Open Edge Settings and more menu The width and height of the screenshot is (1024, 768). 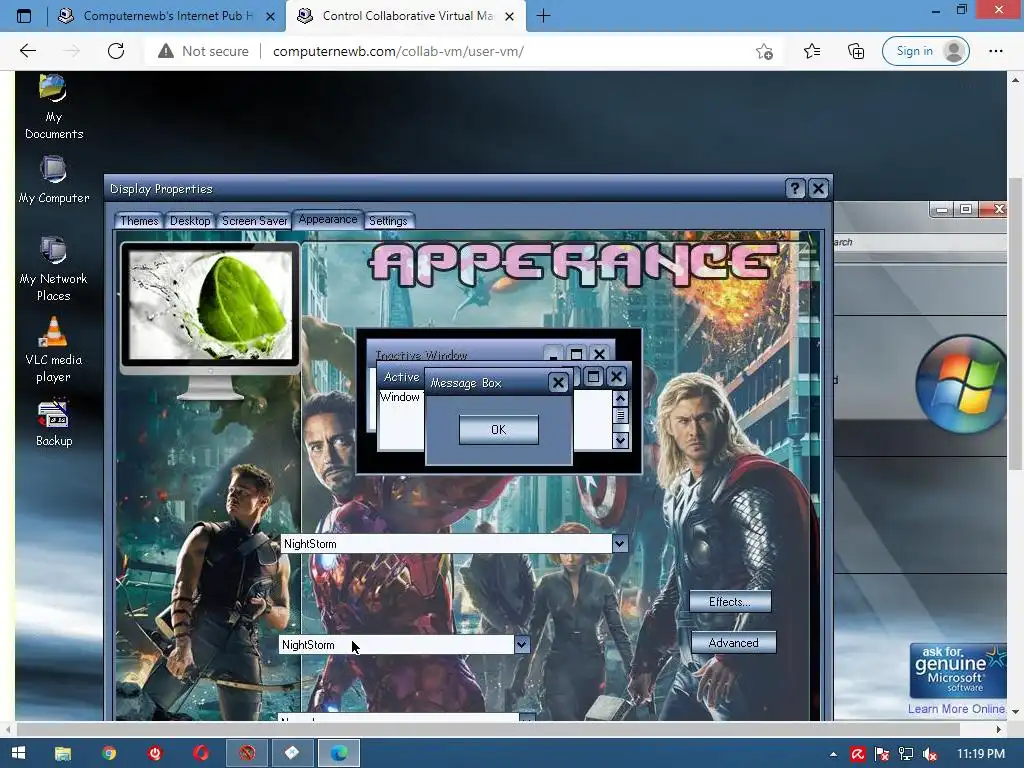pos(995,51)
